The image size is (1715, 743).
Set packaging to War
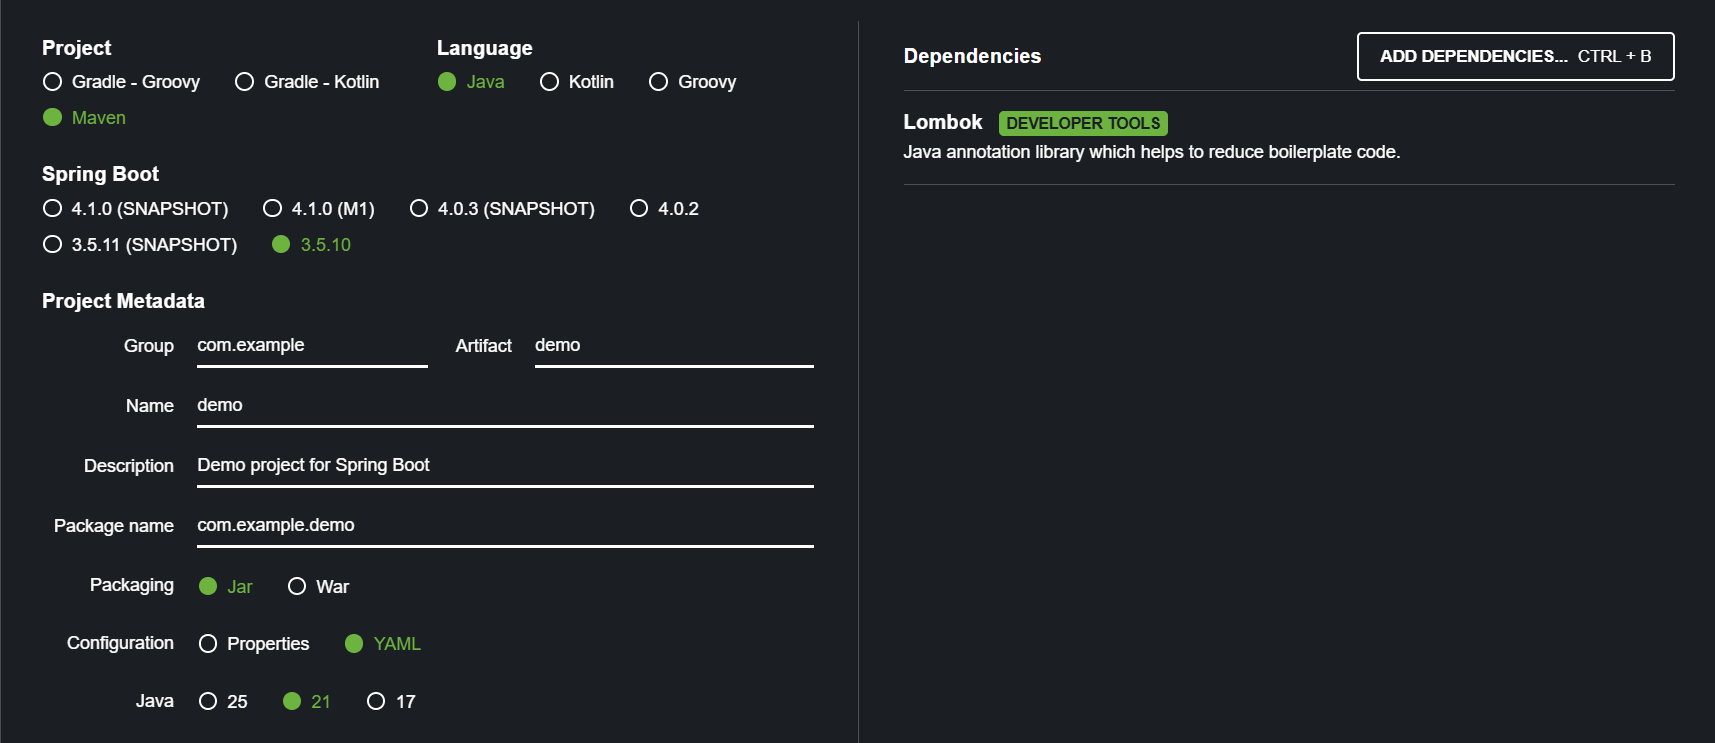[x=319, y=587]
